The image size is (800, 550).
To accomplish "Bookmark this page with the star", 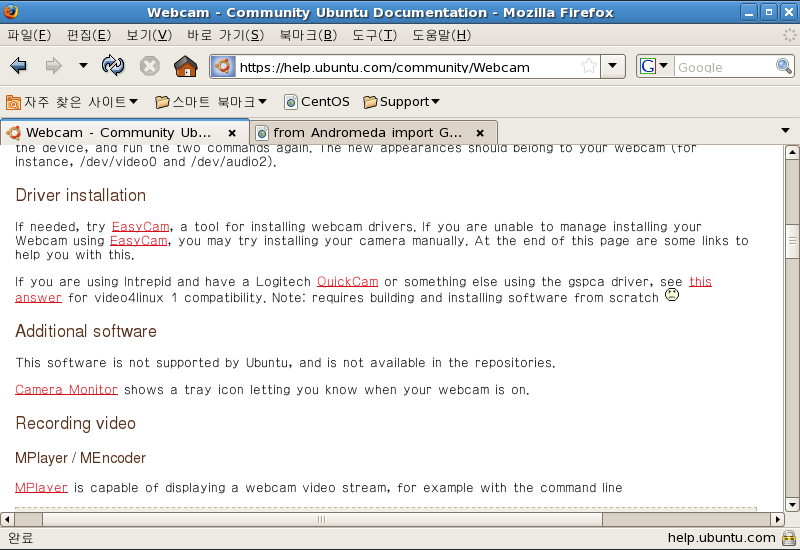I will point(588,66).
